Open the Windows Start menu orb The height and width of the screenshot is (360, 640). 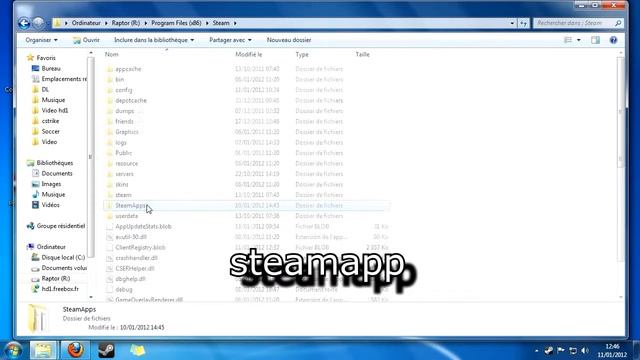pyautogui.click(x=13, y=350)
